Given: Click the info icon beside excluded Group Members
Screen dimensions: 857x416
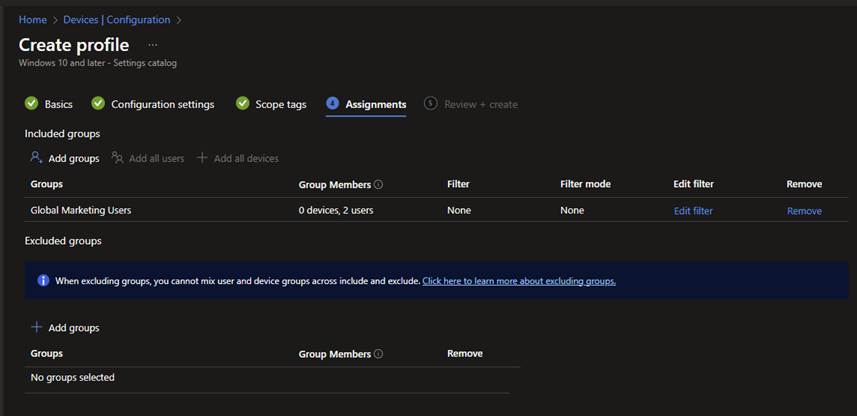Looking at the screenshot, I should point(379,354).
